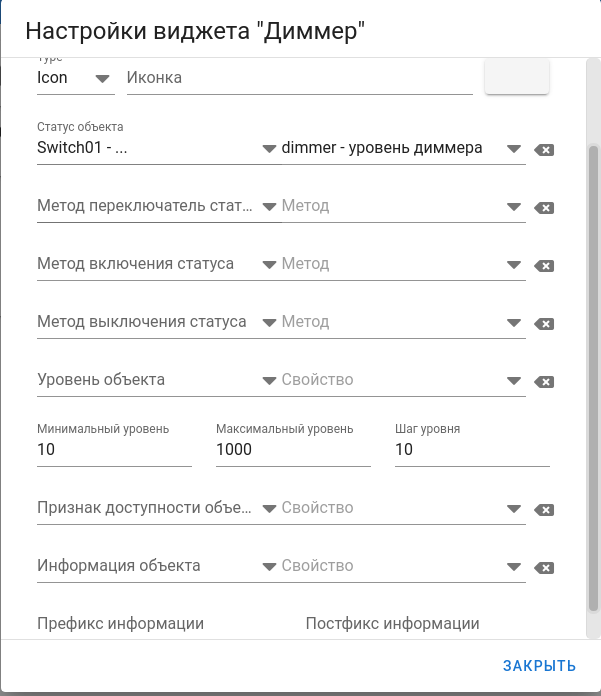Click the blank button beside Иконка field

pos(516,77)
